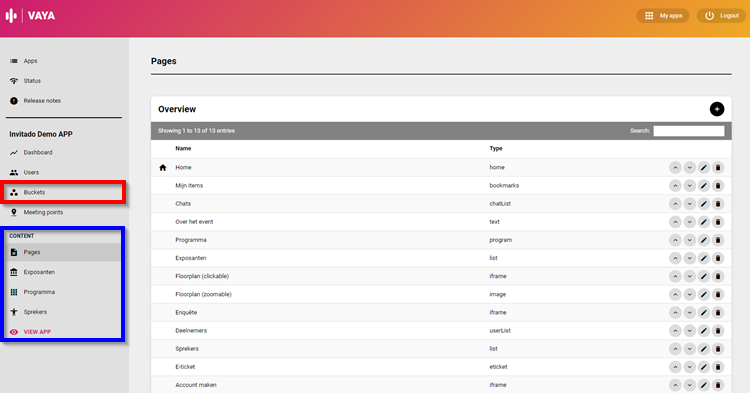The width and height of the screenshot is (750, 393).
Task: Edit the Enquête page pencil icon
Action: pos(704,313)
